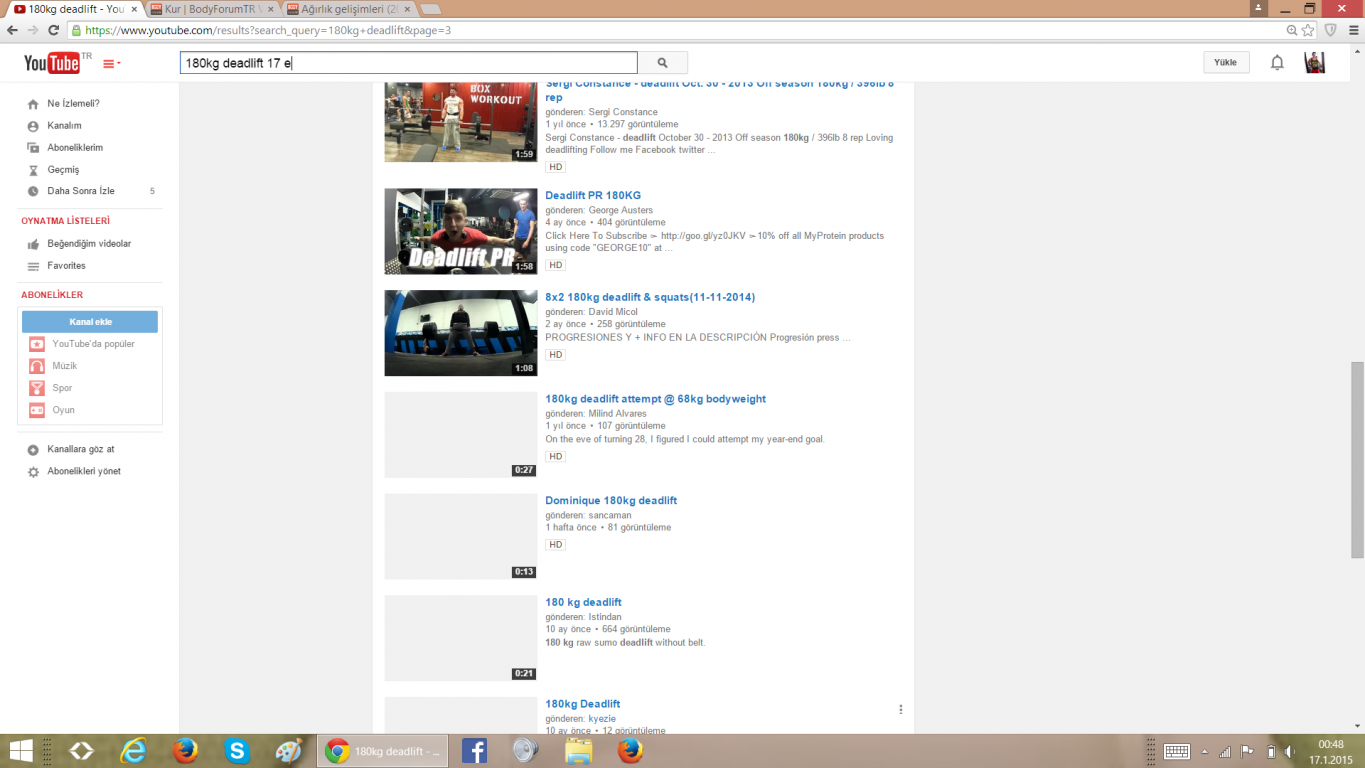Click the search magnifier button
The image size is (1365, 768).
(x=662, y=63)
